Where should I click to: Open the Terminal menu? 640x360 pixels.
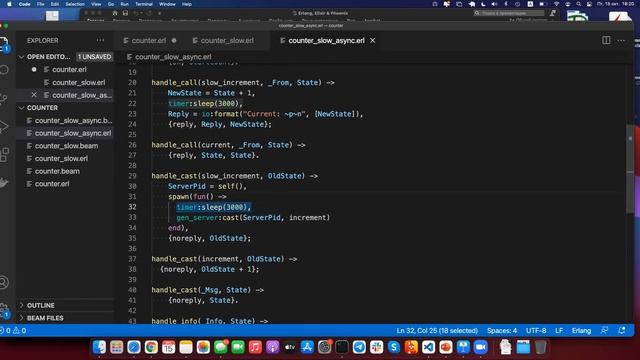pyautogui.click(x=144, y=4)
